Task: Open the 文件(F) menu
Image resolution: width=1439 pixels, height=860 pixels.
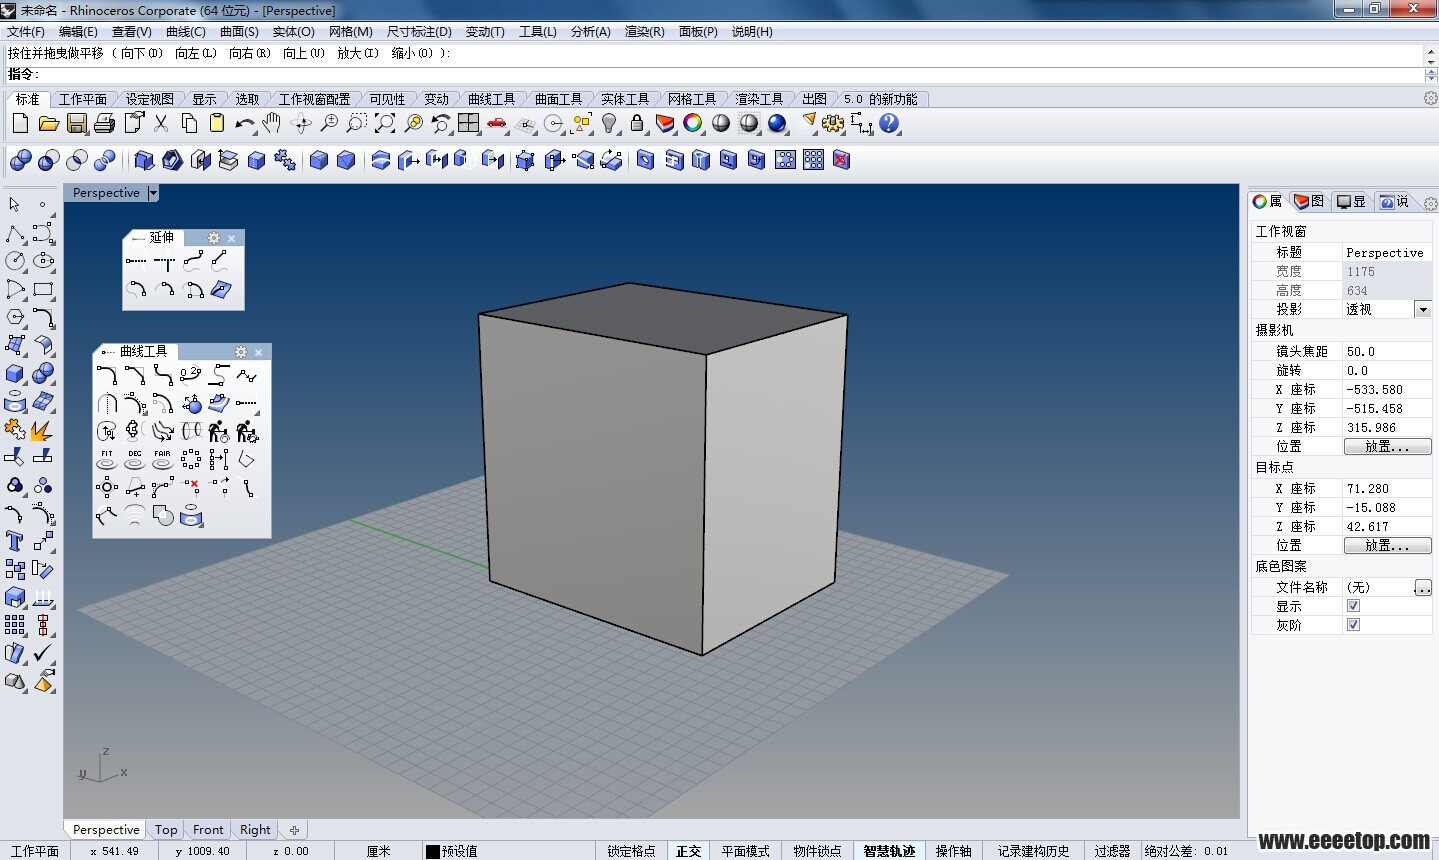Action: (x=26, y=32)
